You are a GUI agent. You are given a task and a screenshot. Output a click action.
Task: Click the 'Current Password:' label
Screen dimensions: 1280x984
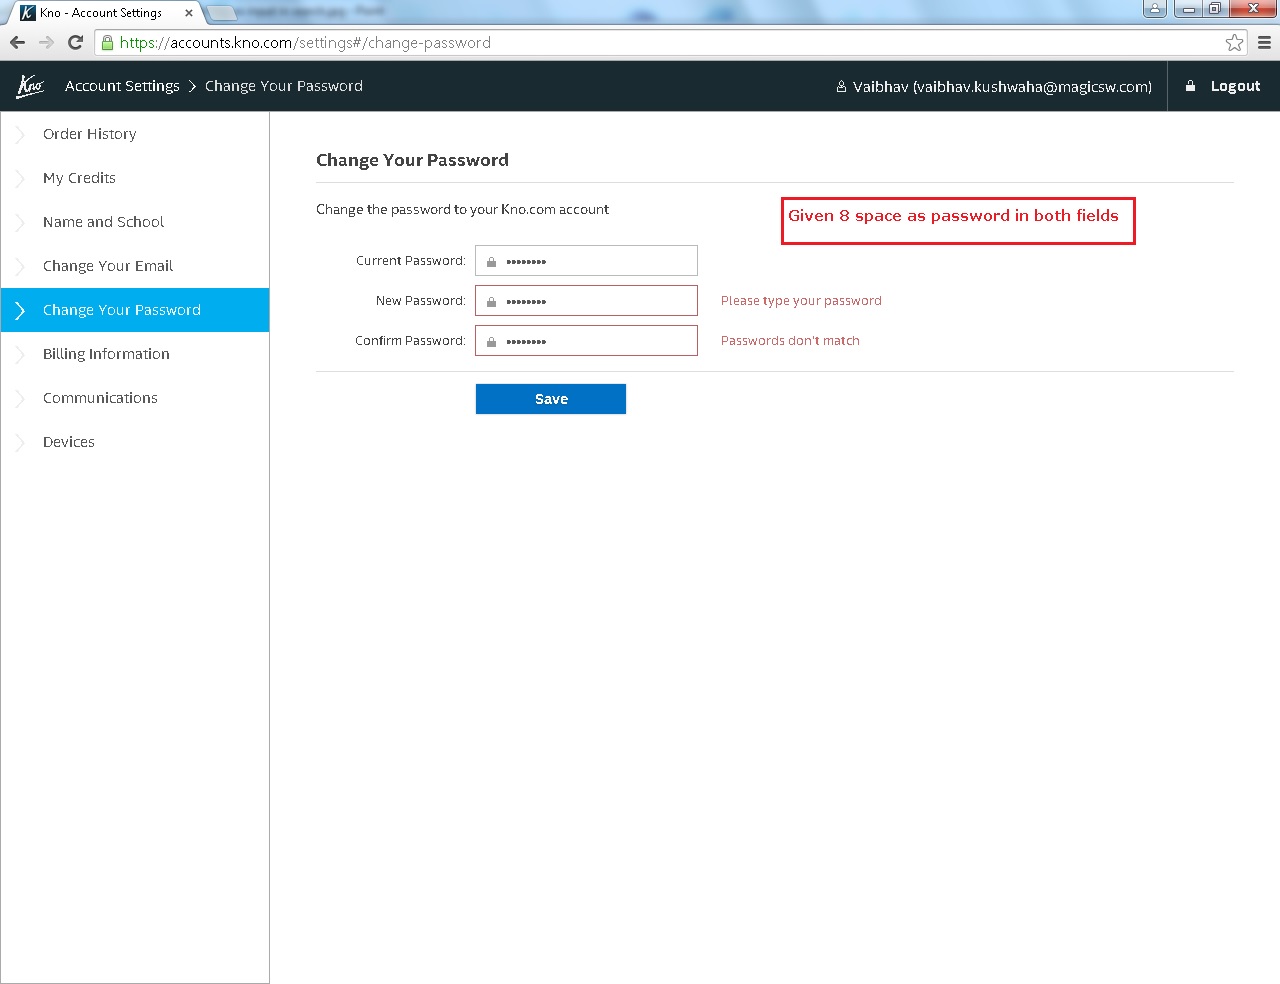(x=411, y=261)
